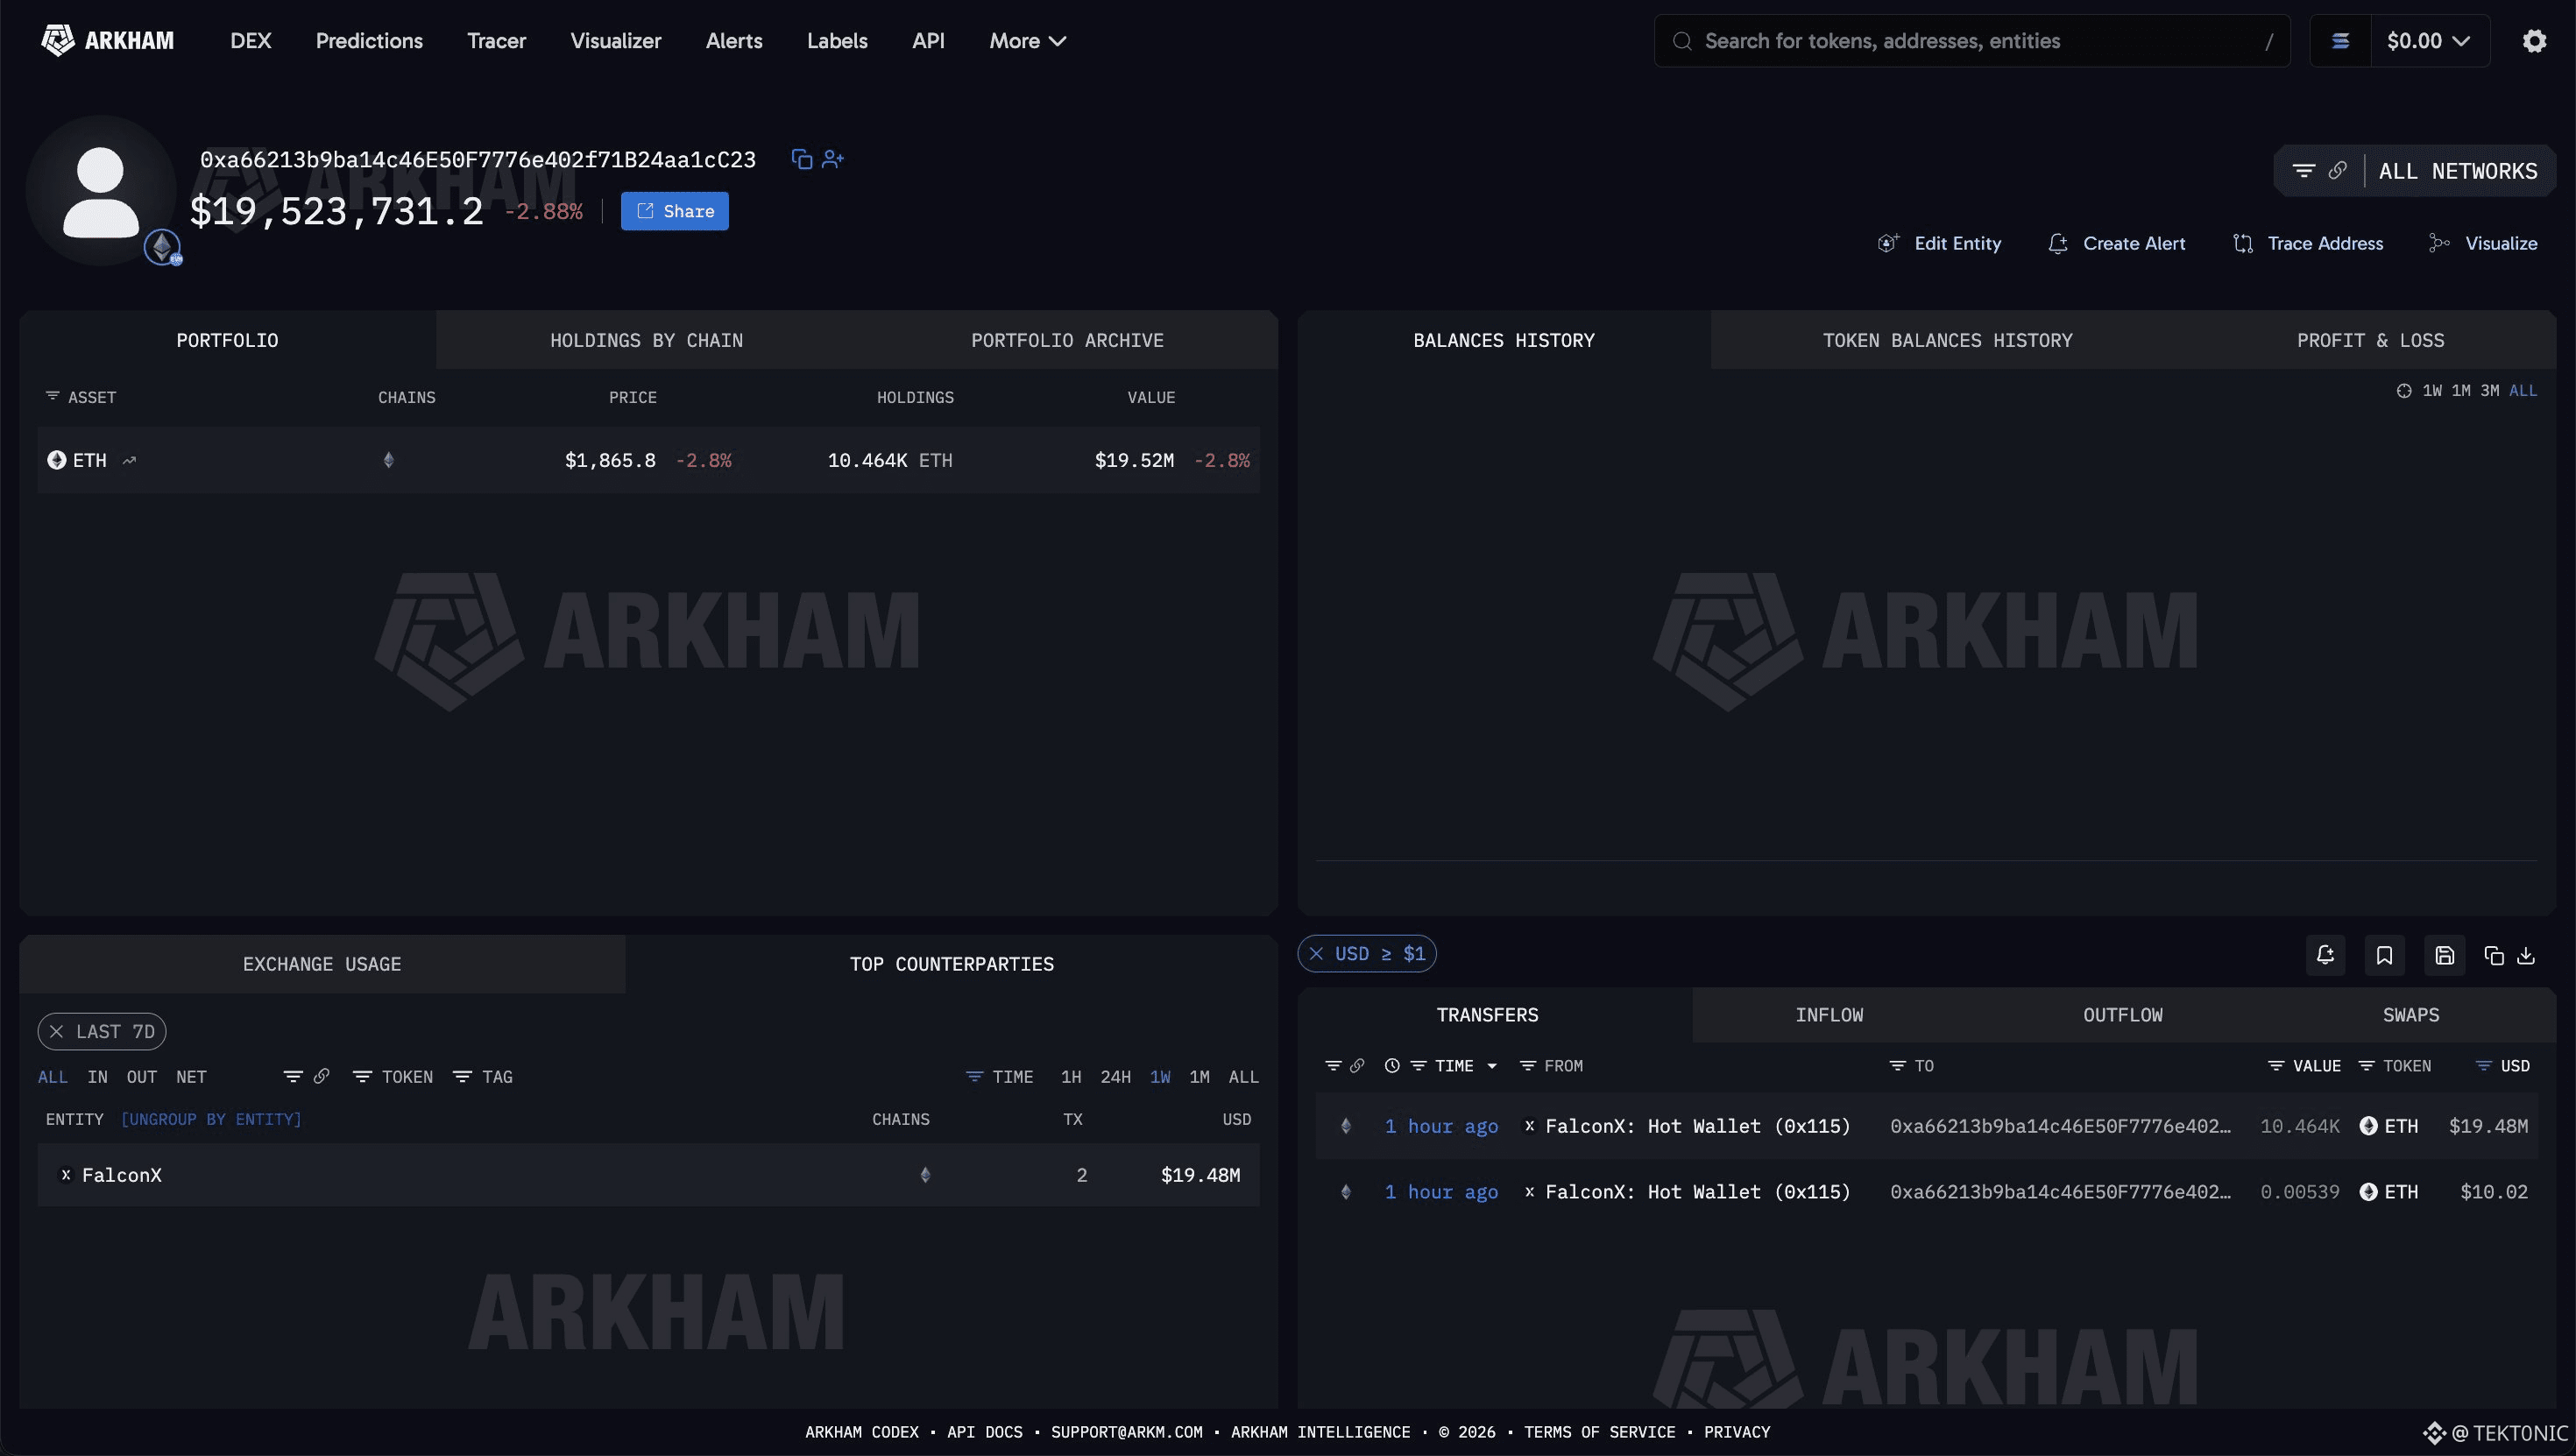
Task: Open the Exchange Usage tab
Action: (x=322, y=964)
